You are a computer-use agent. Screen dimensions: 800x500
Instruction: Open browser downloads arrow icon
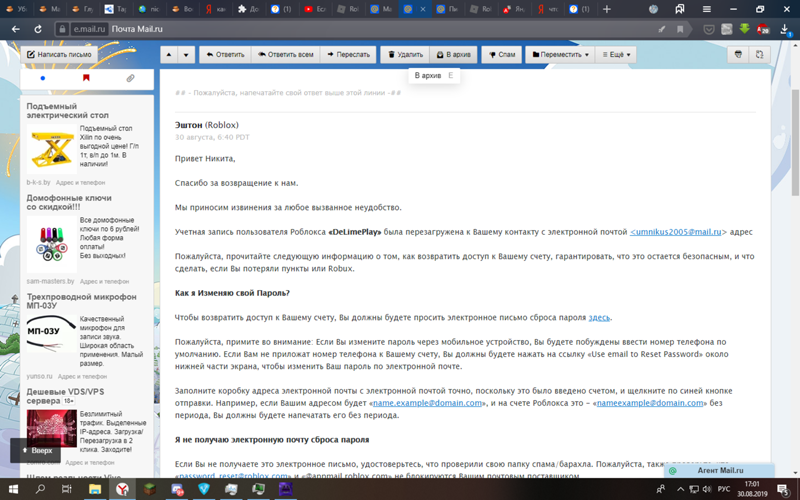pyautogui.click(x=785, y=29)
